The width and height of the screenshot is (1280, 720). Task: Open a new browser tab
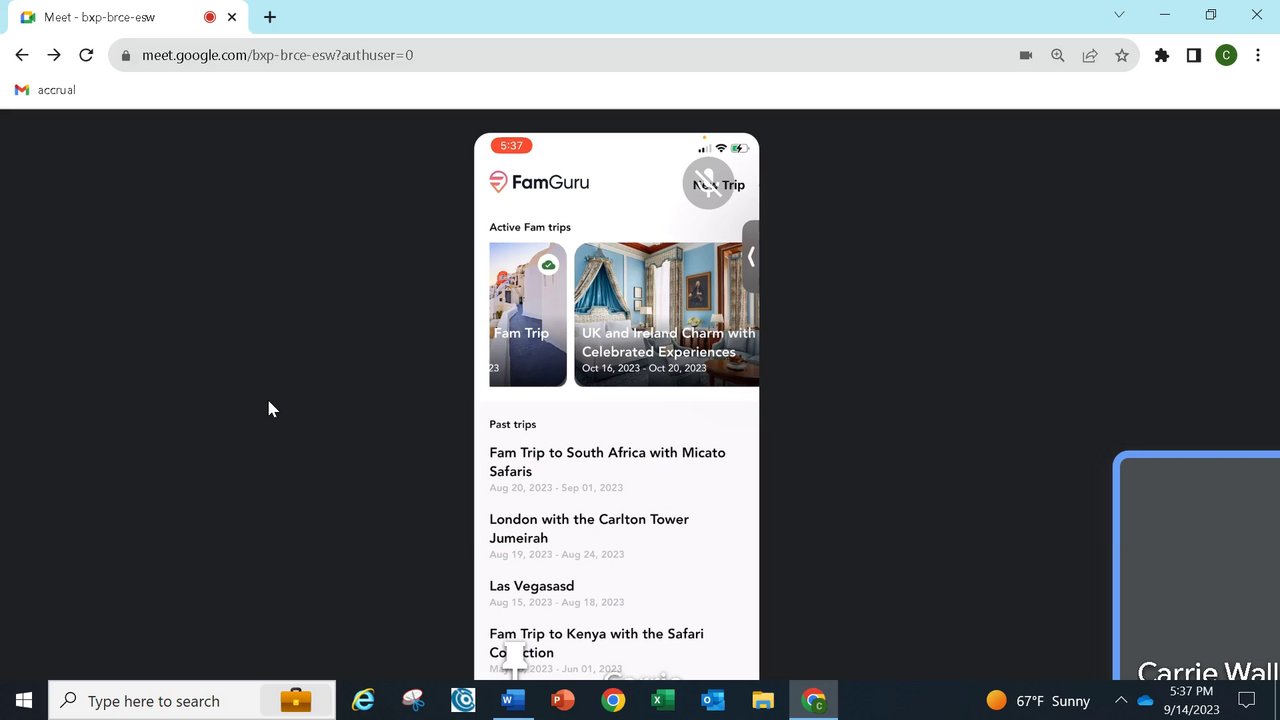tap(270, 17)
